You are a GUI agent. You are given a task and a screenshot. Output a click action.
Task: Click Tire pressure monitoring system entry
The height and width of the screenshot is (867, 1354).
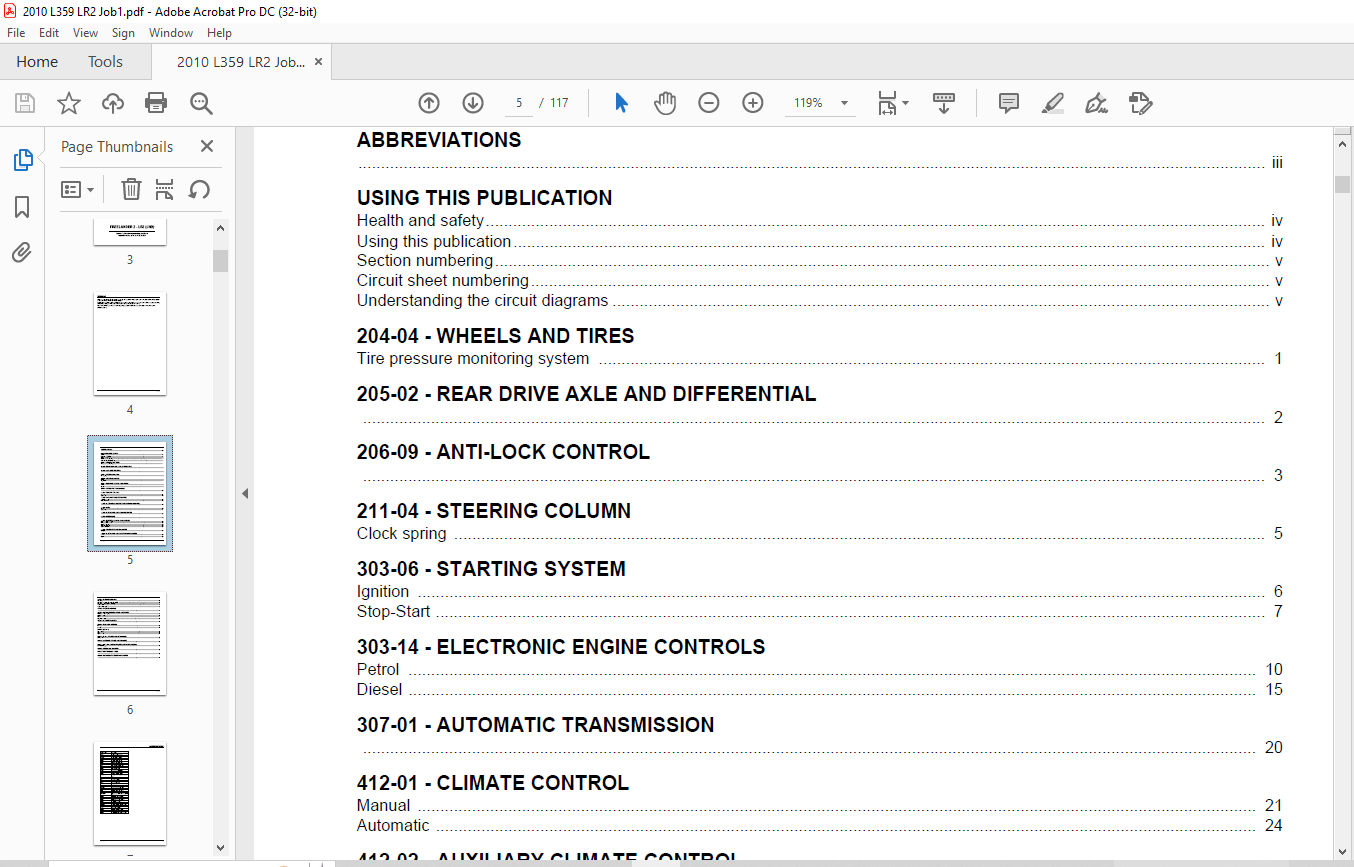click(473, 358)
